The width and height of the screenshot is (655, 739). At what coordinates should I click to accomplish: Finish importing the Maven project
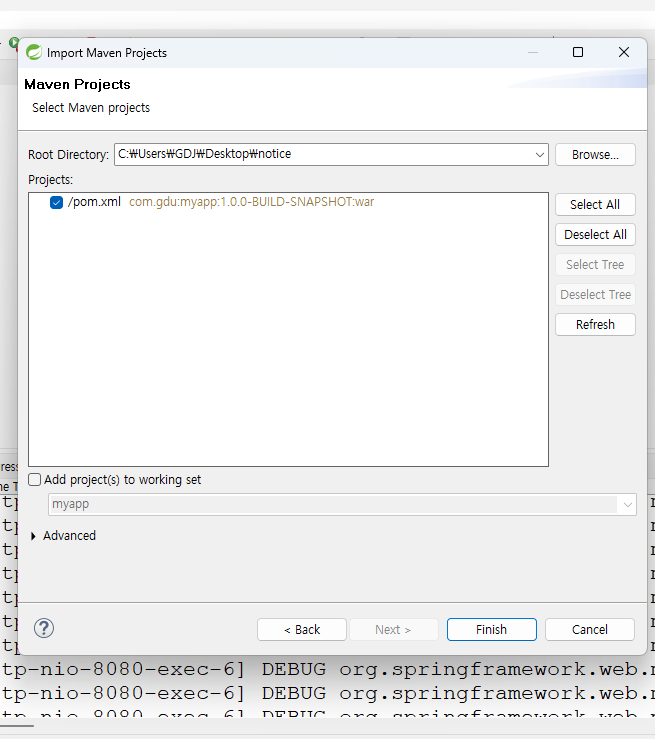491,630
